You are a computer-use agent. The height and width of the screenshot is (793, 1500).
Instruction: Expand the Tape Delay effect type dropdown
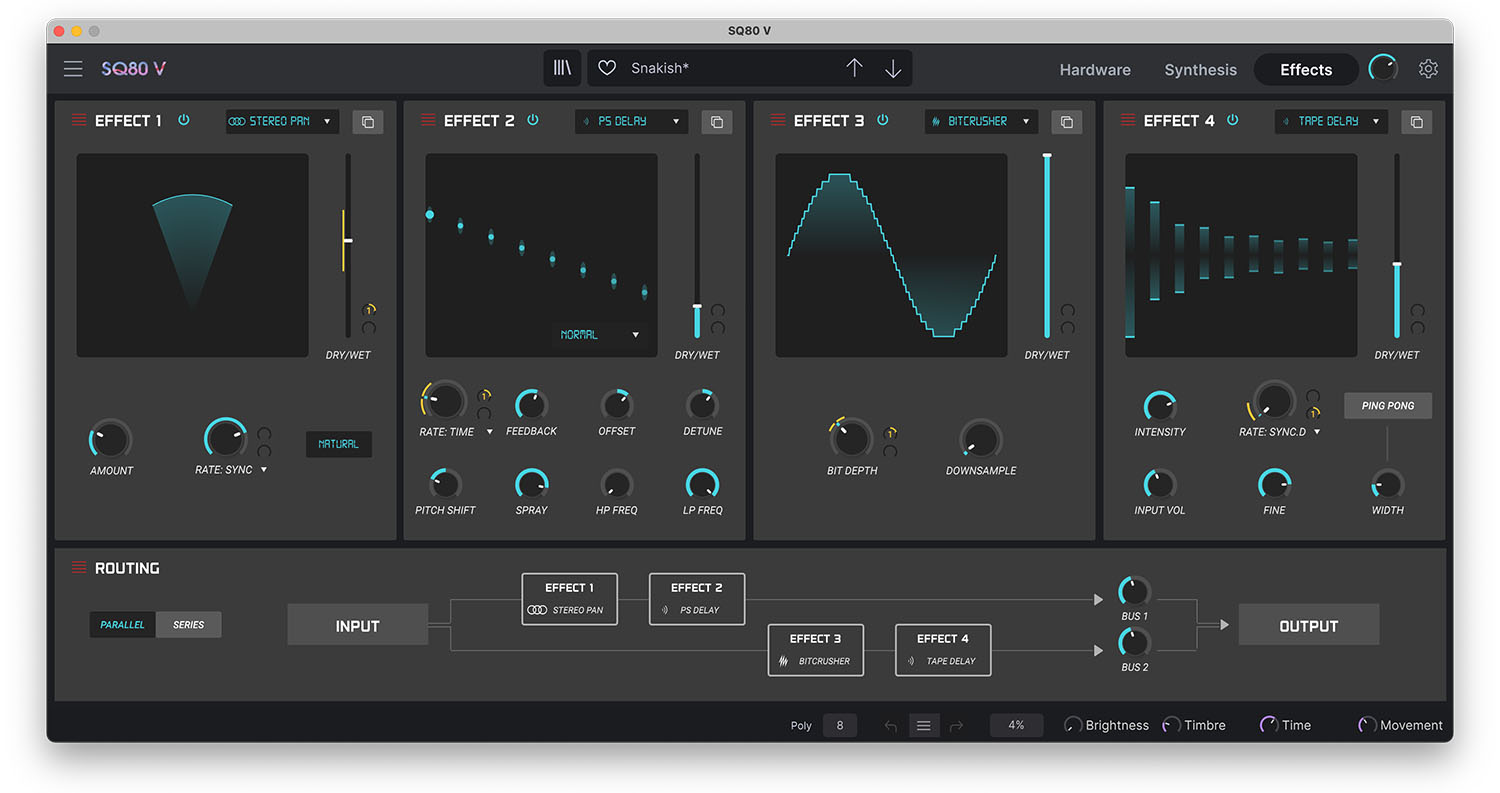pos(1331,122)
